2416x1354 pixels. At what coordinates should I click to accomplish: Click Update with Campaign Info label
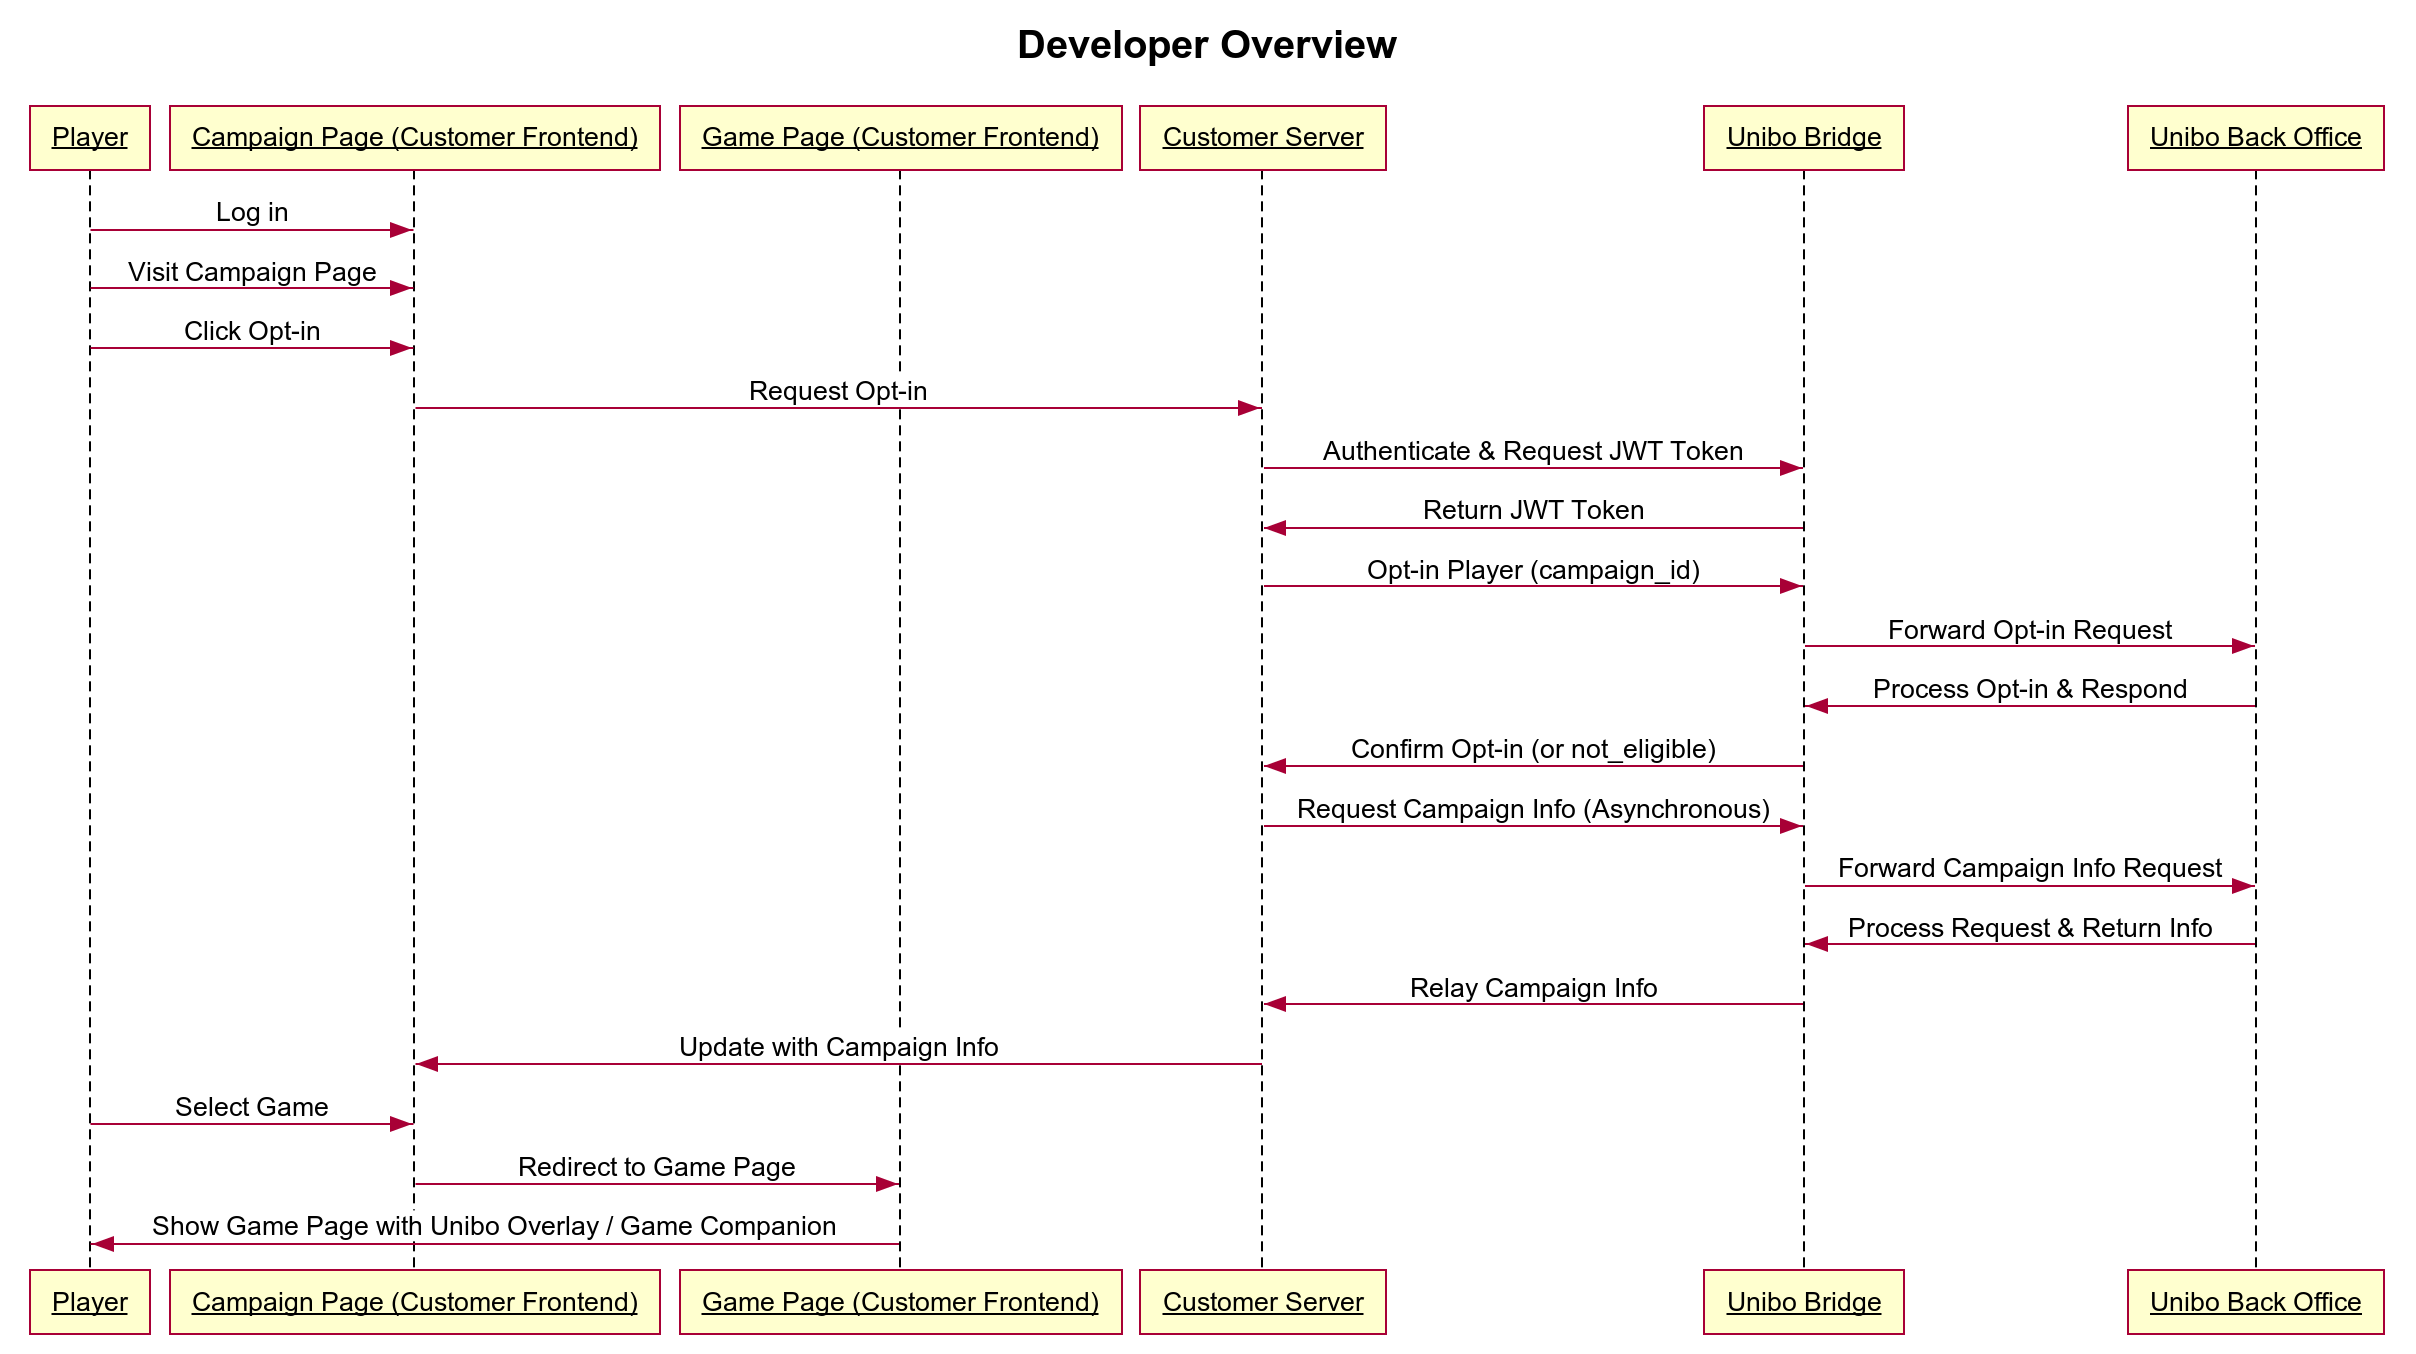point(838,1047)
